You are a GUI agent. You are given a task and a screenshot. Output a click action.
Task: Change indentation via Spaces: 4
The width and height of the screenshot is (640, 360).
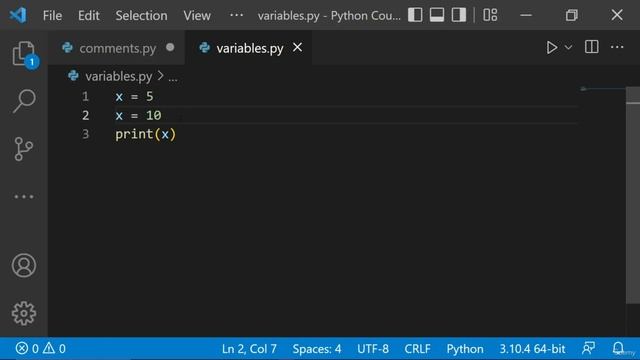[317, 349]
